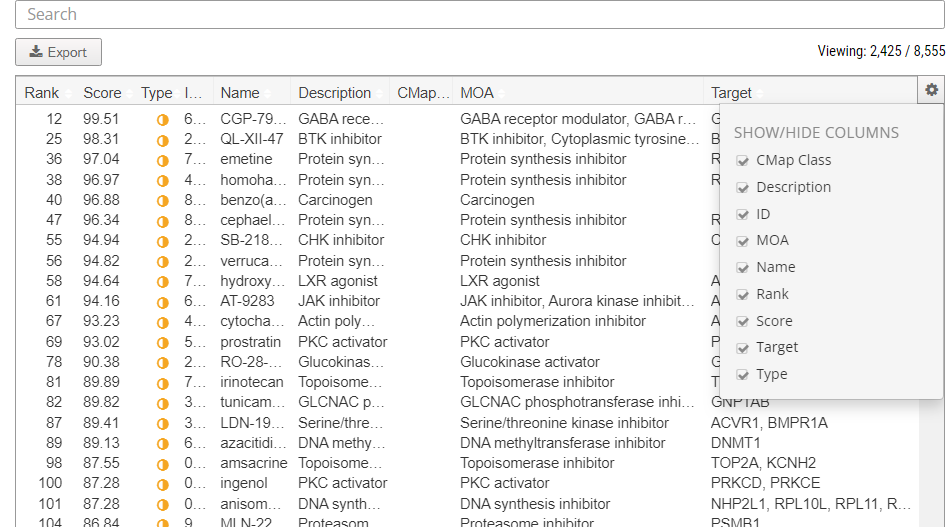Image resolution: width=947 pixels, height=527 pixels.
Task: Click the type icon for prostratin row
Action: pos(162,342)
